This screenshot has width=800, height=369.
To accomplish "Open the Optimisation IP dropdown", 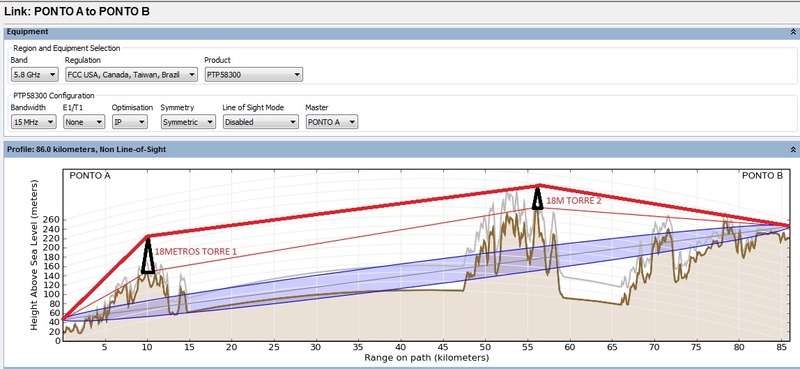I will click(130, 122).
